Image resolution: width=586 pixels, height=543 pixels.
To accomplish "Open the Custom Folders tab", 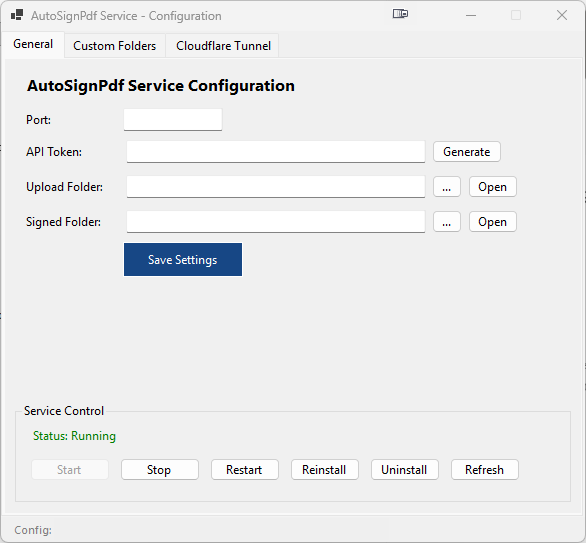I will tap(114, 46).
